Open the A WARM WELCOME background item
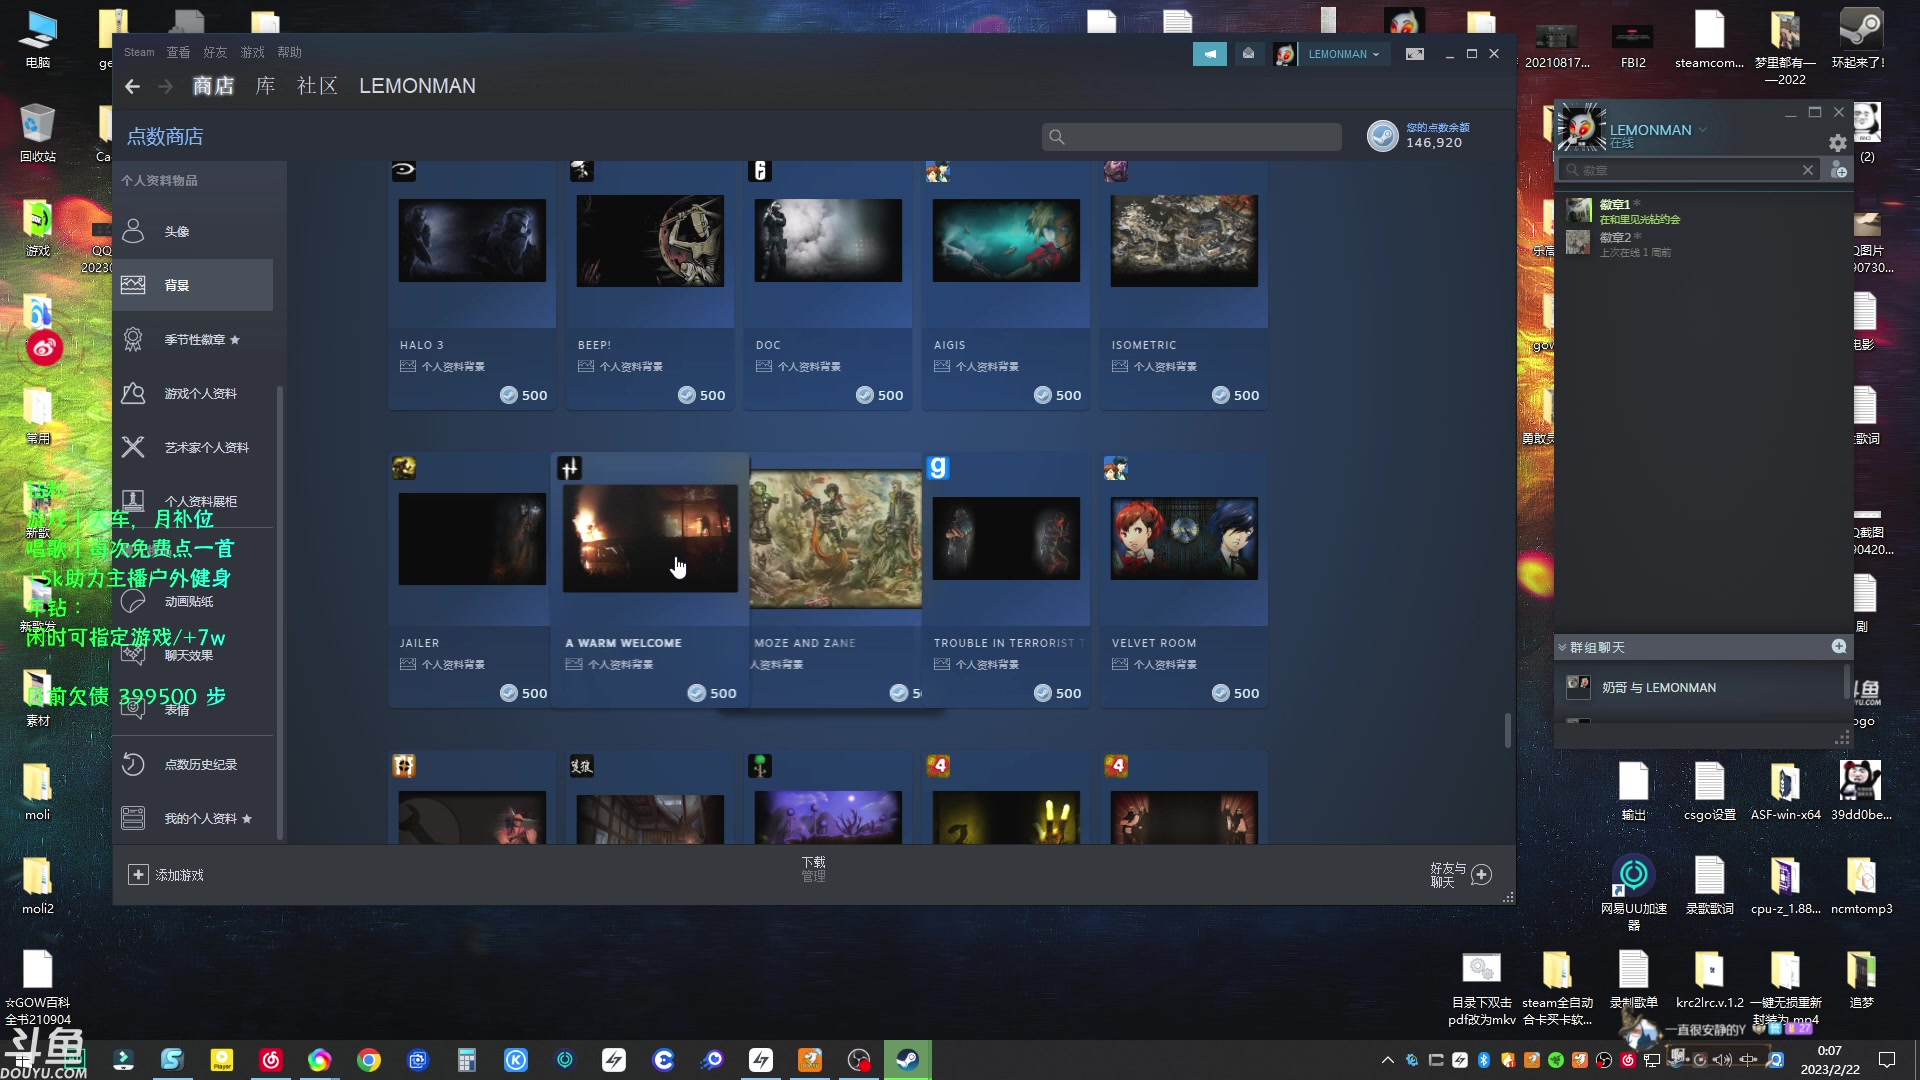 pos(650,580)
